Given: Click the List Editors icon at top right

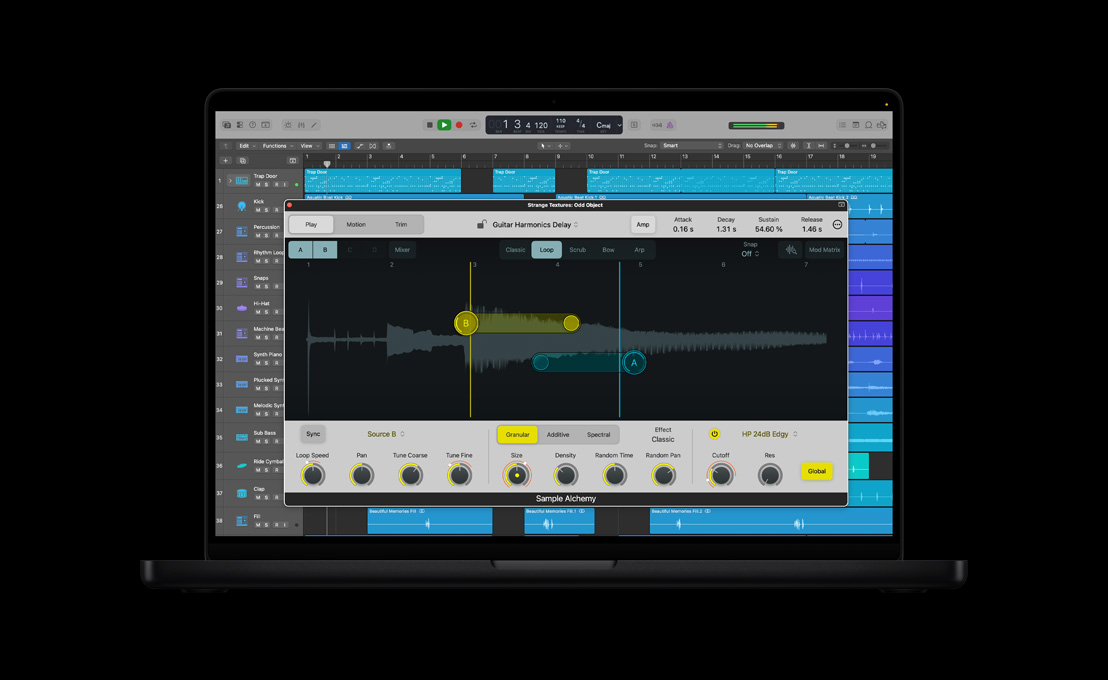Looking at the screenshot, I should pos(843,124).
